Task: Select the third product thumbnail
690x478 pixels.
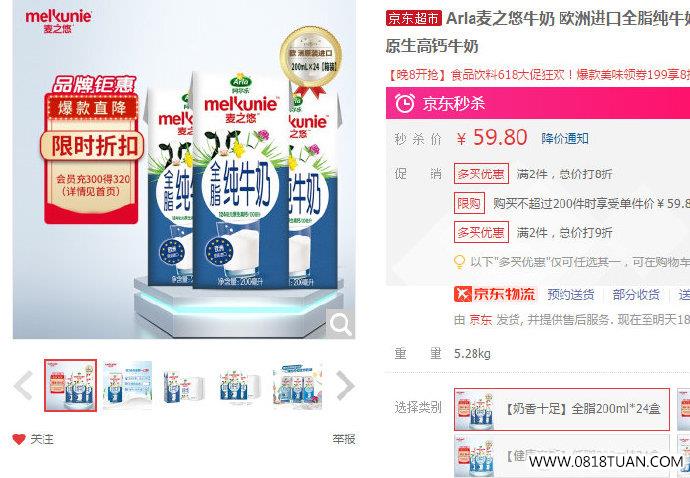Action: 184,386
